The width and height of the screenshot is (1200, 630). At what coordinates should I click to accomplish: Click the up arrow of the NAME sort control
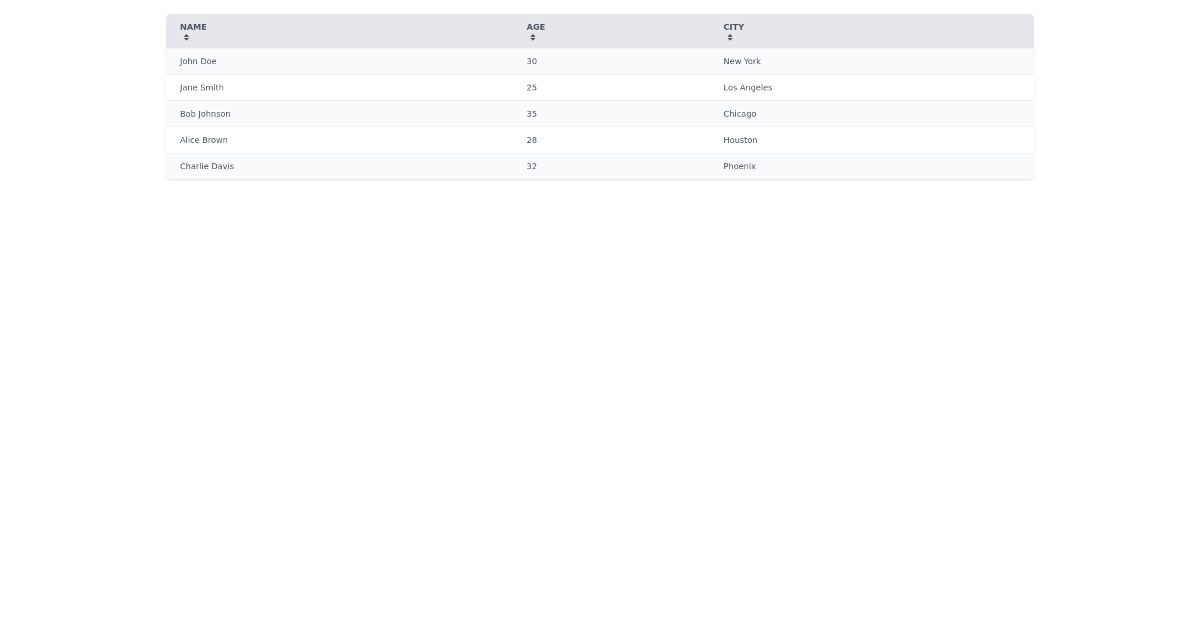(x=186, y=35)
